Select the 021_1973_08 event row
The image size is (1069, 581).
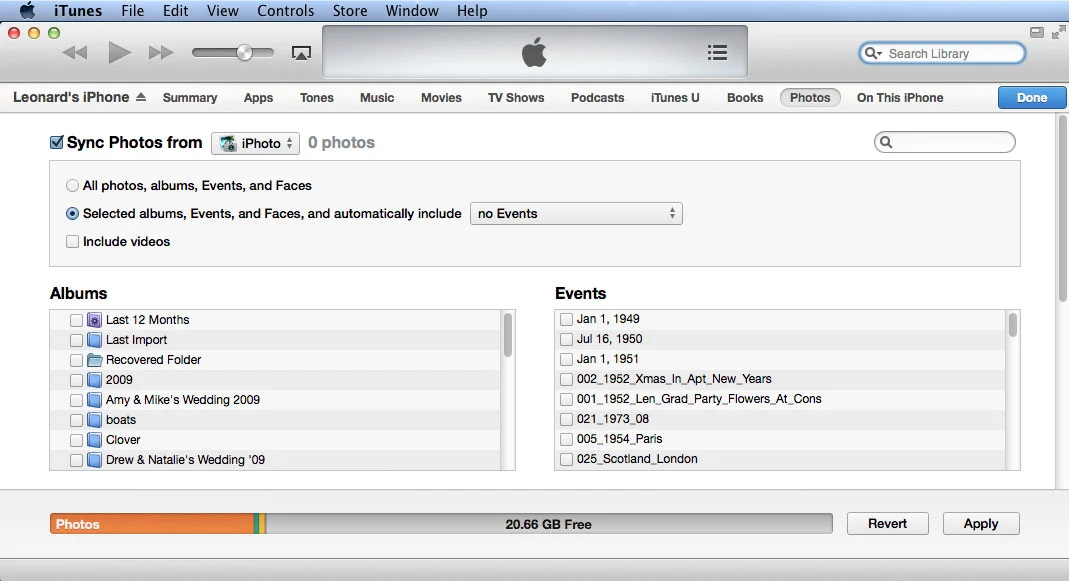click(780, 419)
